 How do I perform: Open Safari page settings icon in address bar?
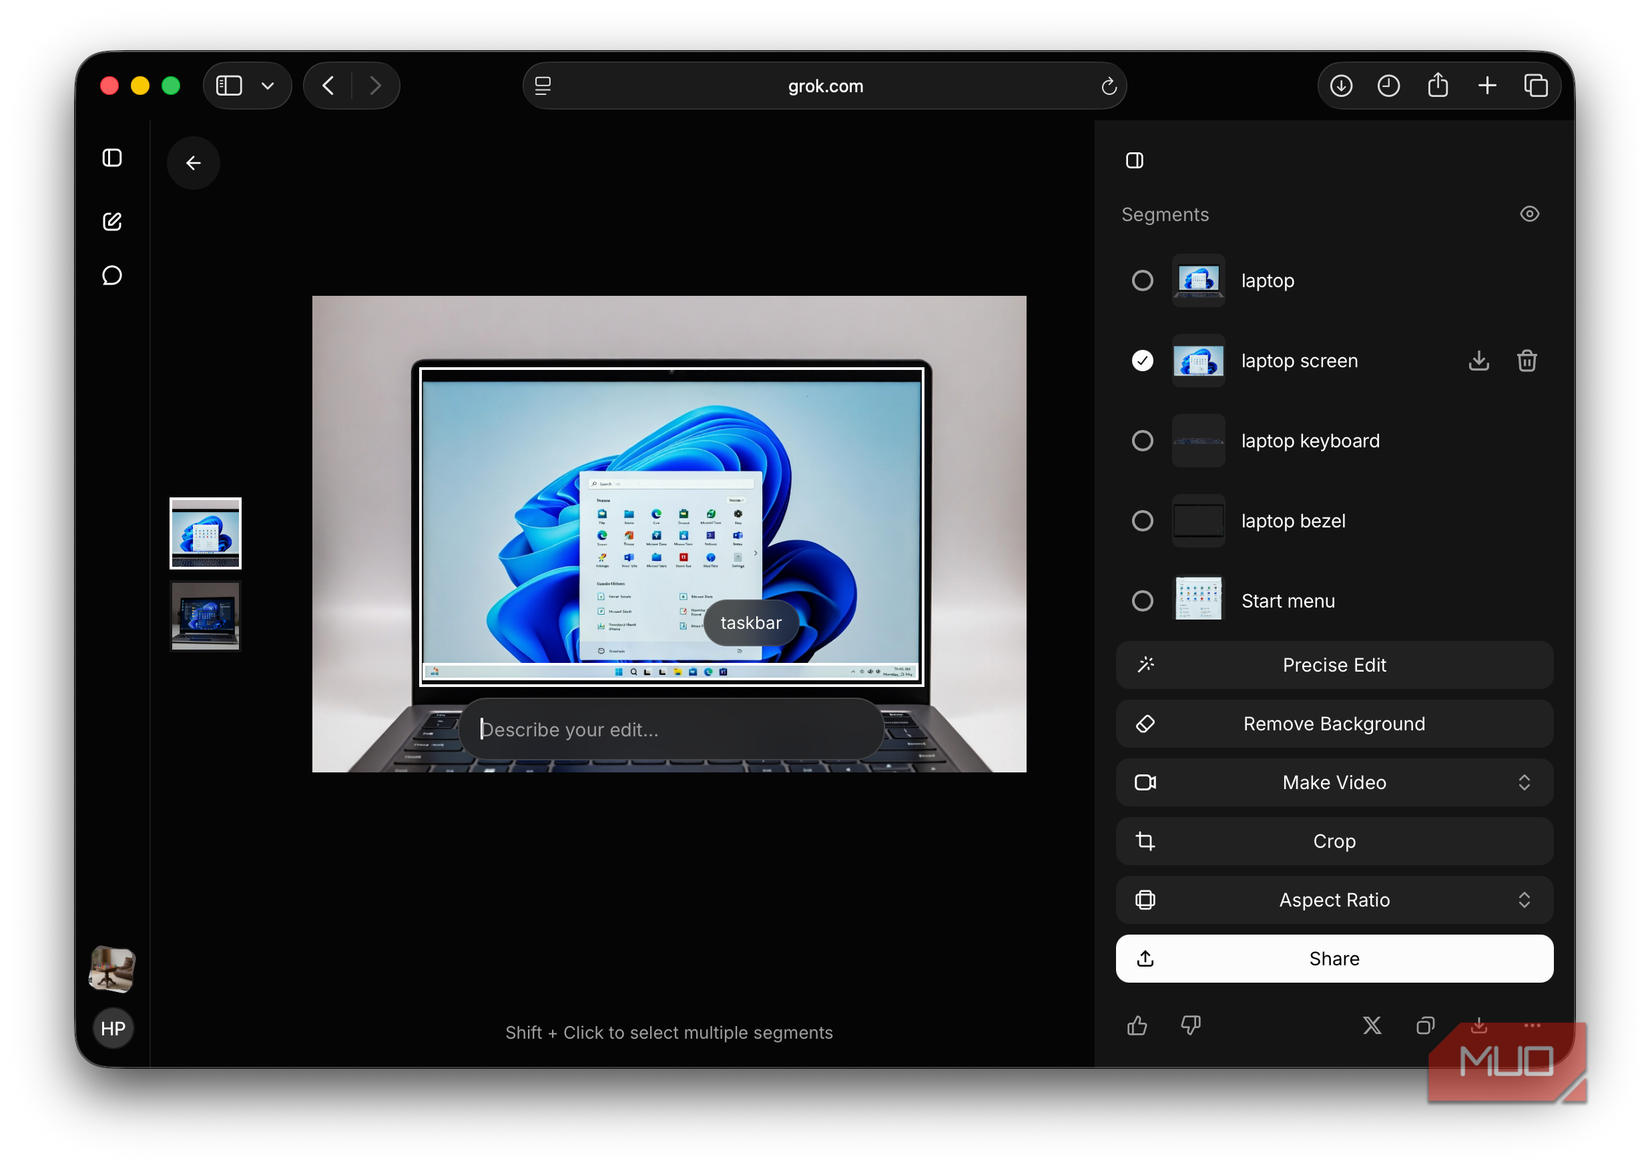pyautogui.click(x=543, y=86)
